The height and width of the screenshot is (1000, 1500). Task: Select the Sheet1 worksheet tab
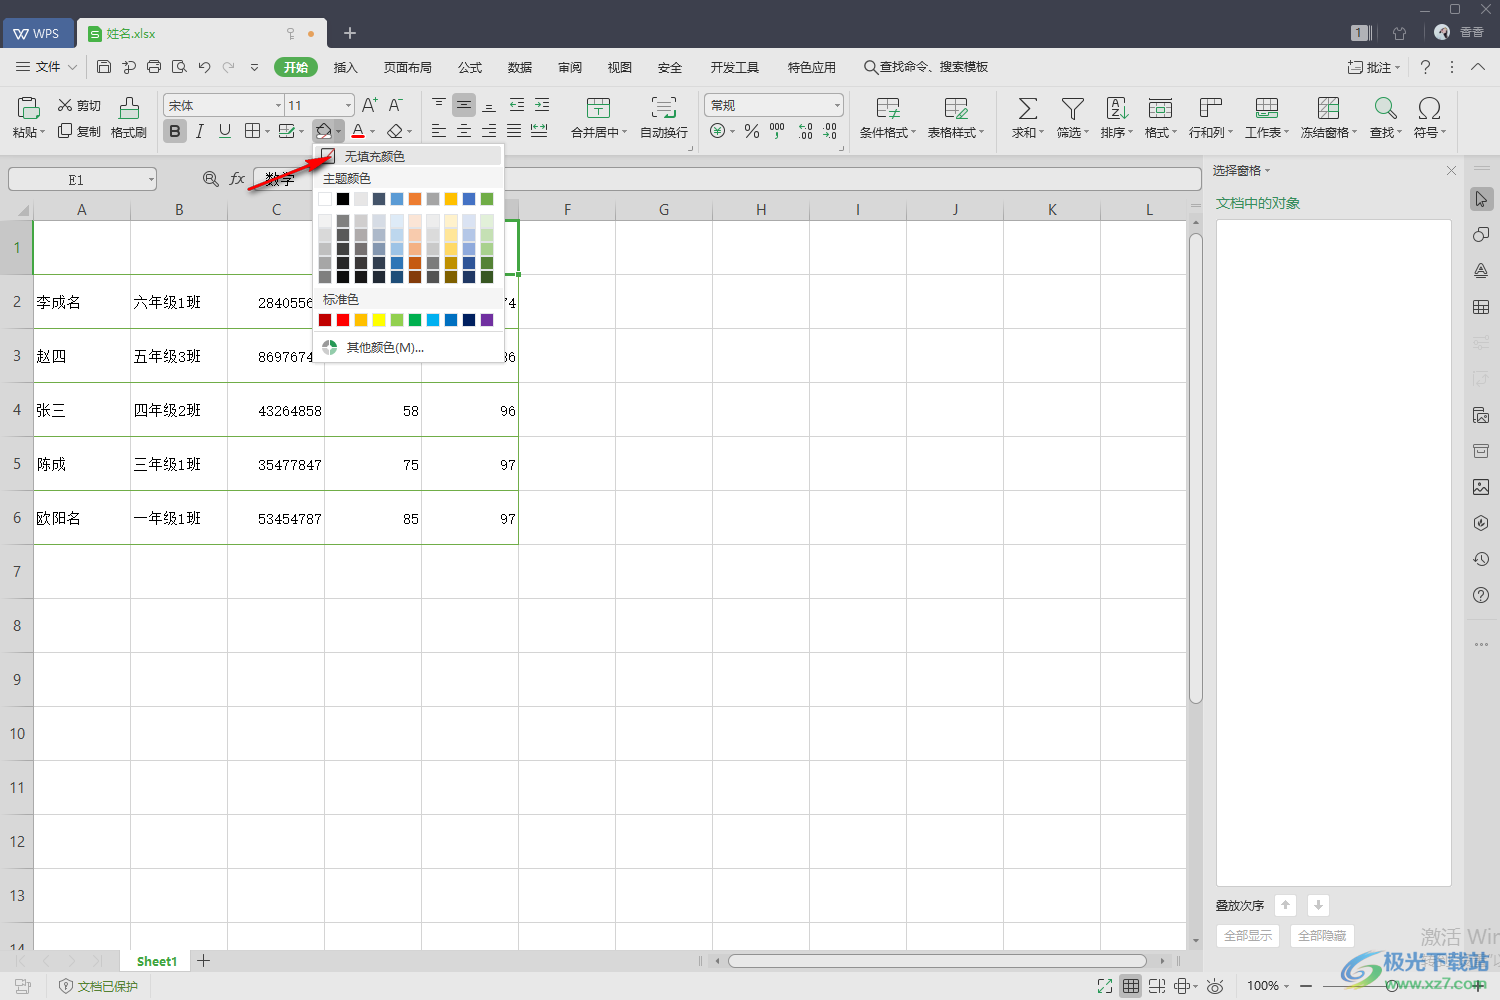156,961
